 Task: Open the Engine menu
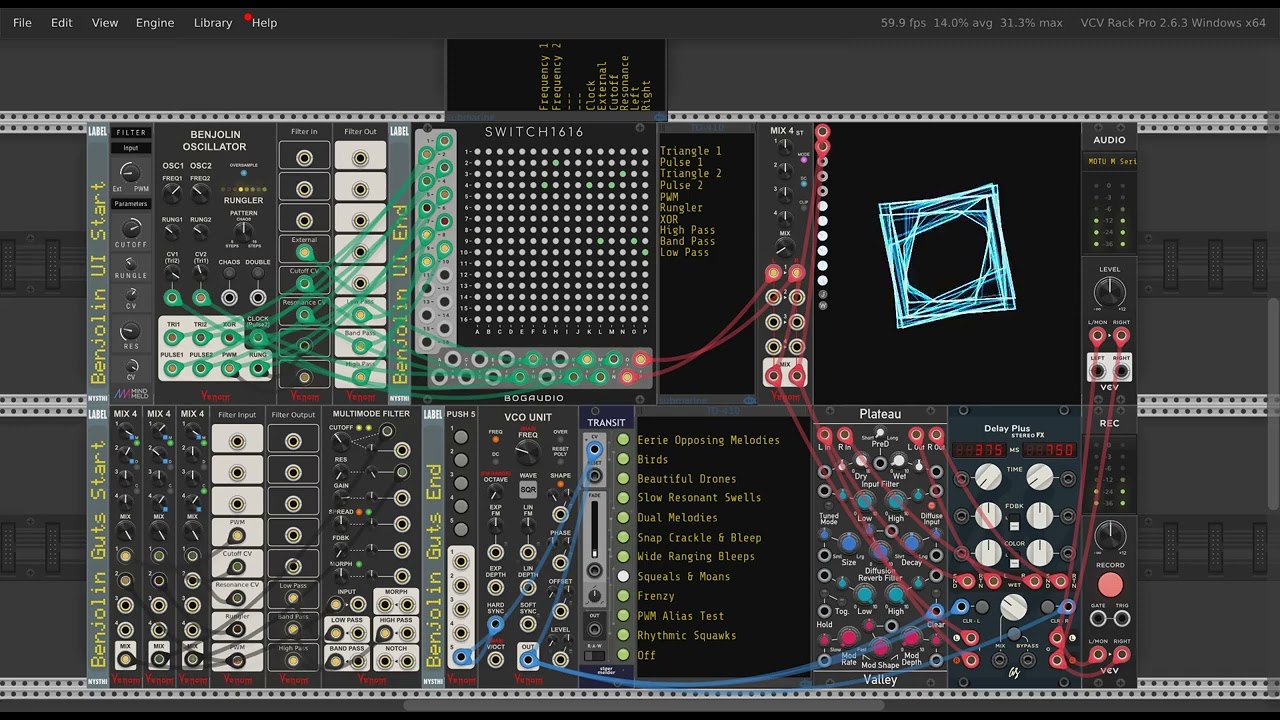coord(155,22)
